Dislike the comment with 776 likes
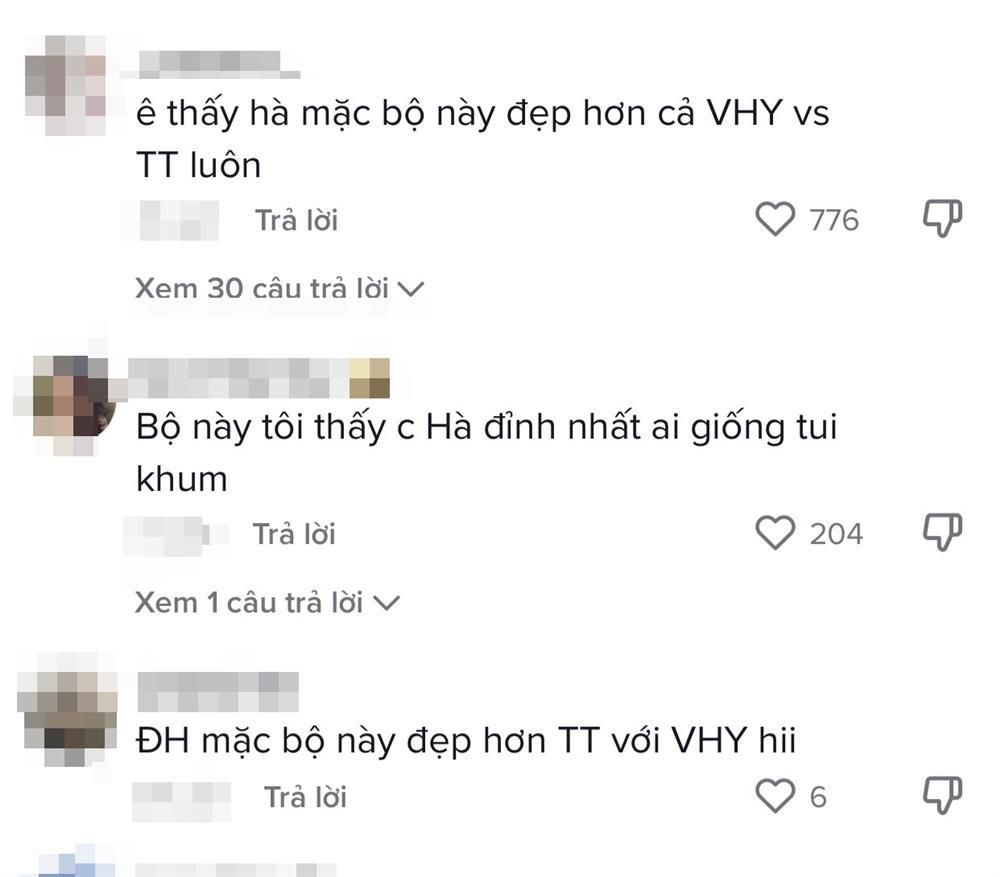Screen dimensions: 1000x877 click(x=943, y=218)
